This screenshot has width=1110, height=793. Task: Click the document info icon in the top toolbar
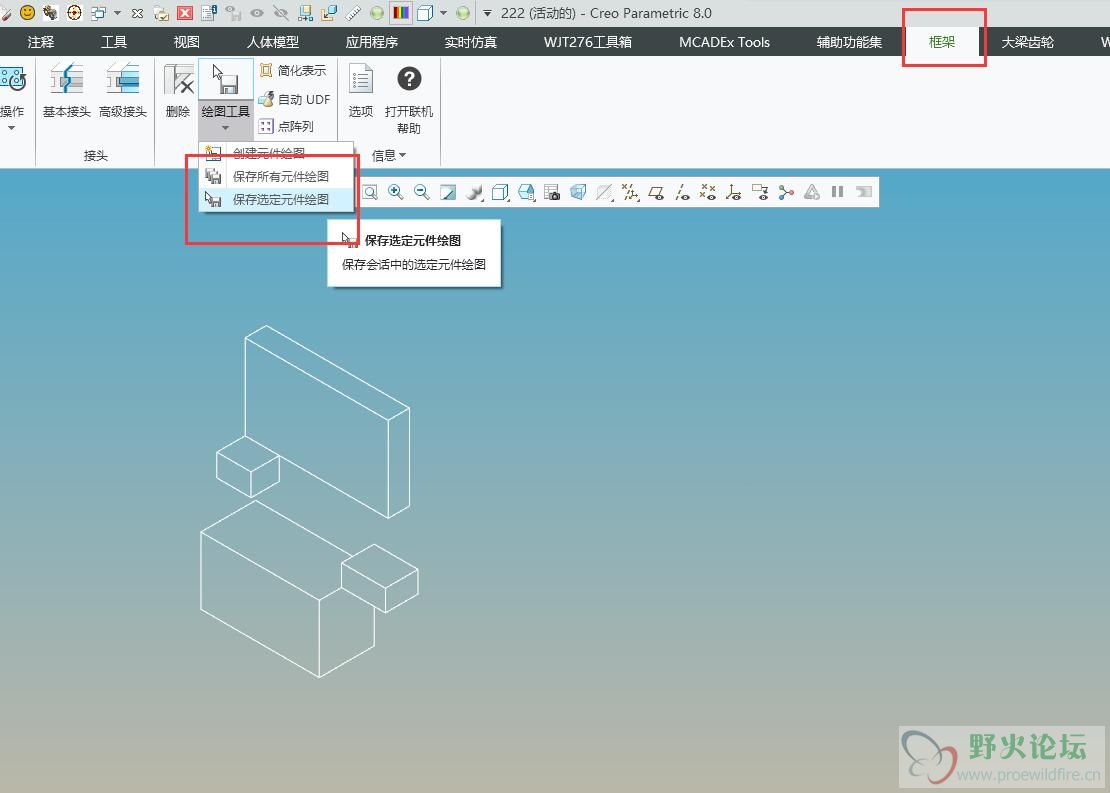tap(209, 12)
